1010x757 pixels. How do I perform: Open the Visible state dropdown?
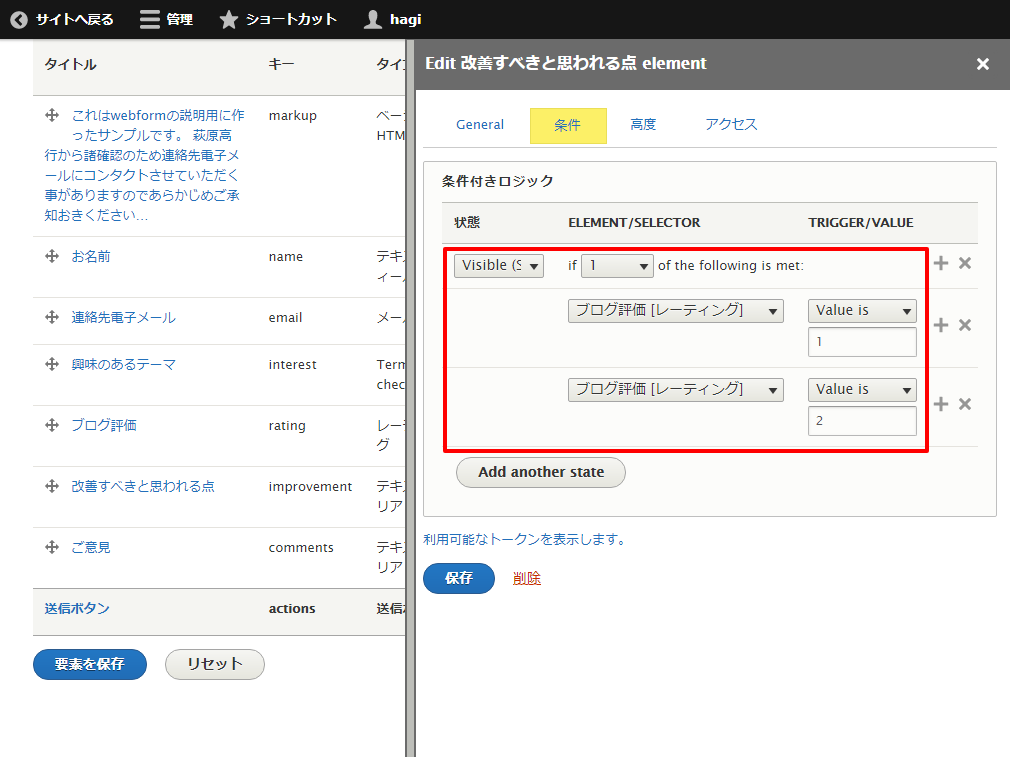point(499,265)
